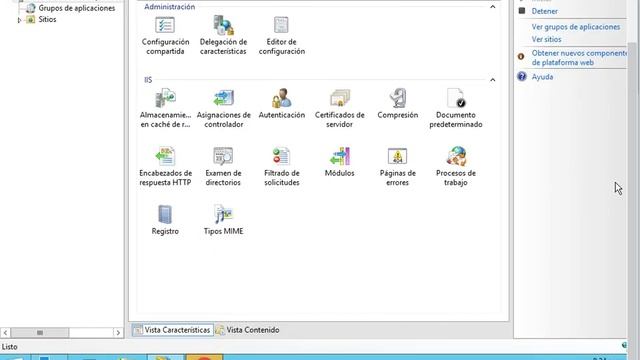Open Asignaciones de controlador
The image size is (640, 360).
[223, 109]
